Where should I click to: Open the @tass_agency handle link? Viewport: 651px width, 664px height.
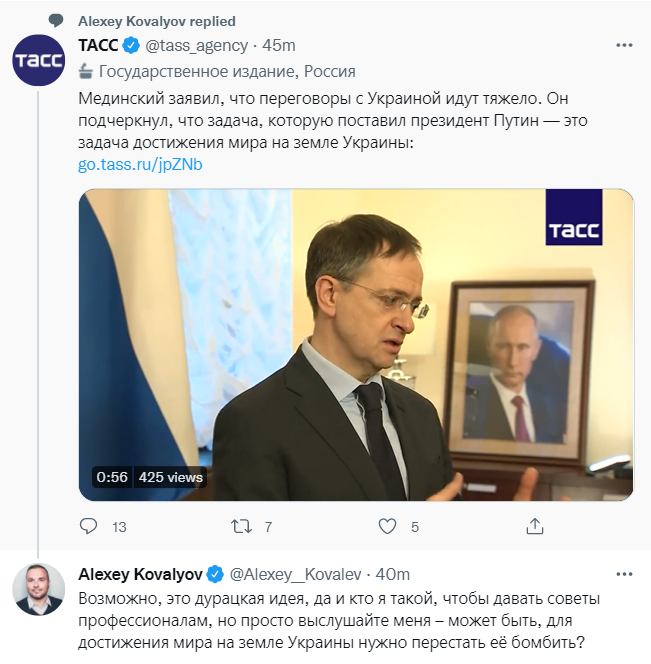199,46
